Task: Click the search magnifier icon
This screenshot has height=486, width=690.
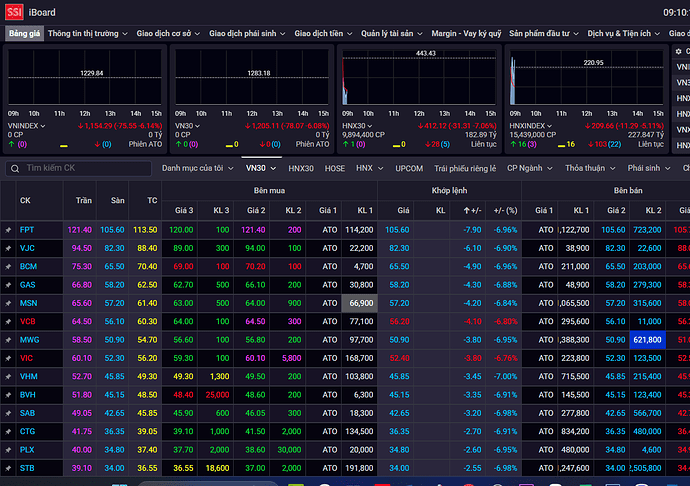Action: (14, 168)
